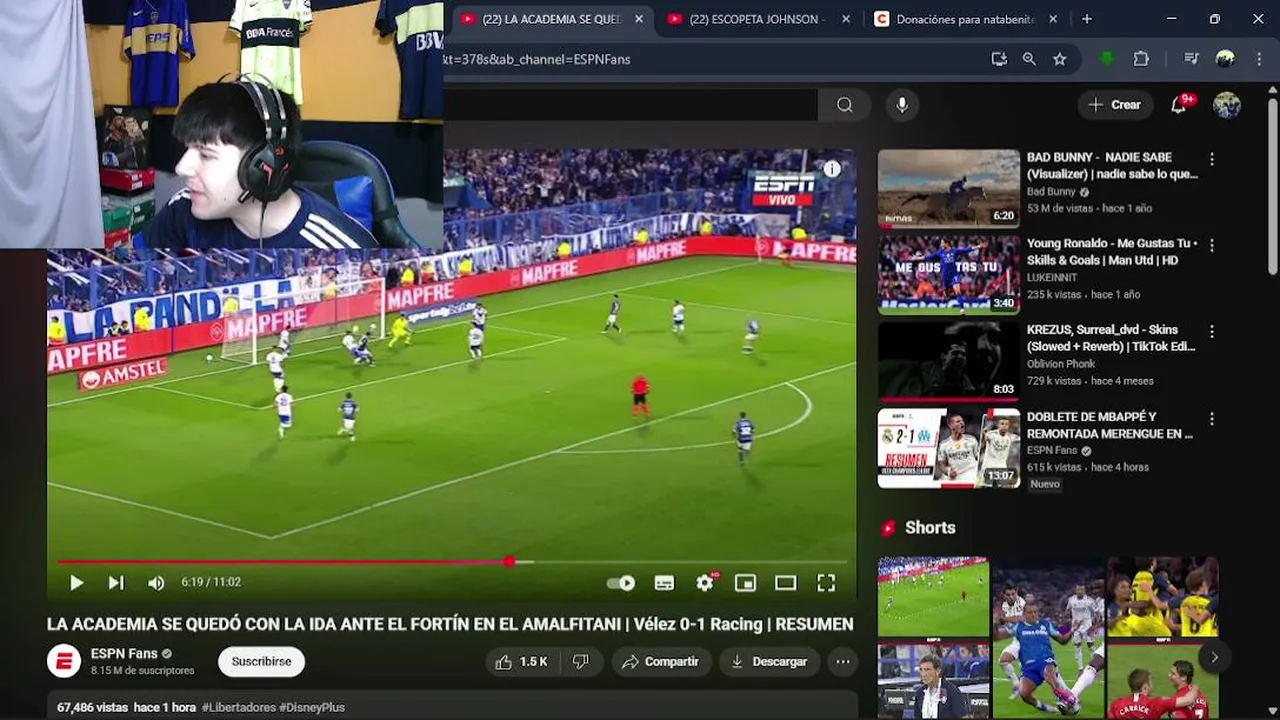1280x720 pixels.
Task: Click the green extension icon
Action: (x=1106, y=59)
